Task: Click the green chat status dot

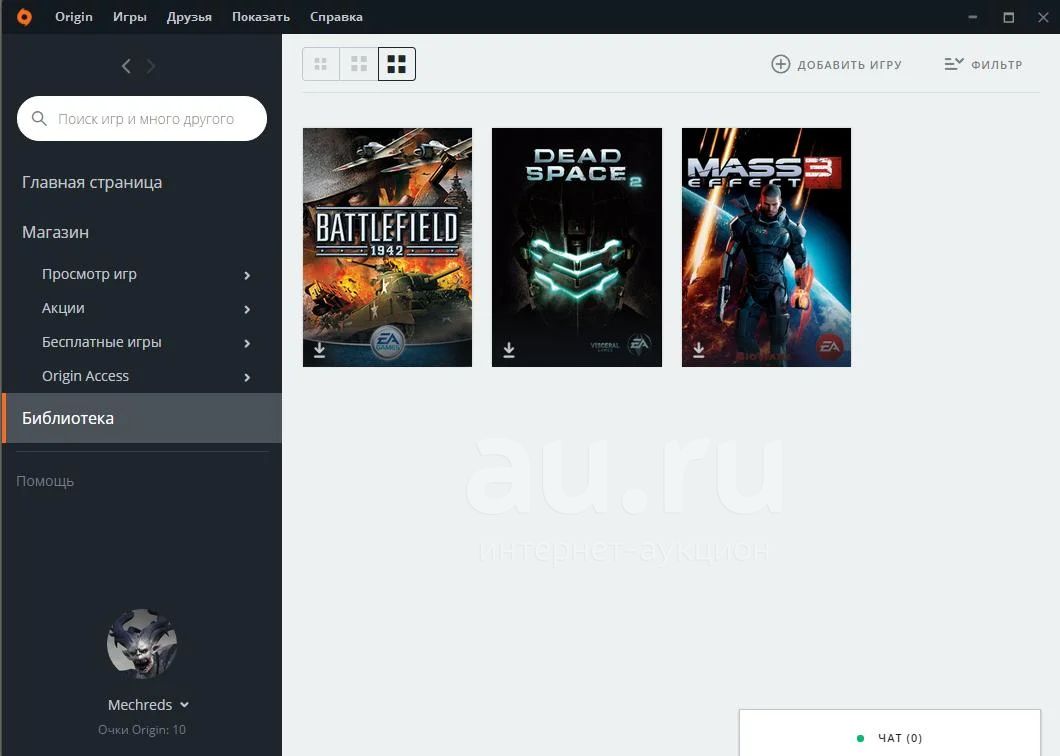Action: coord(860,738)
